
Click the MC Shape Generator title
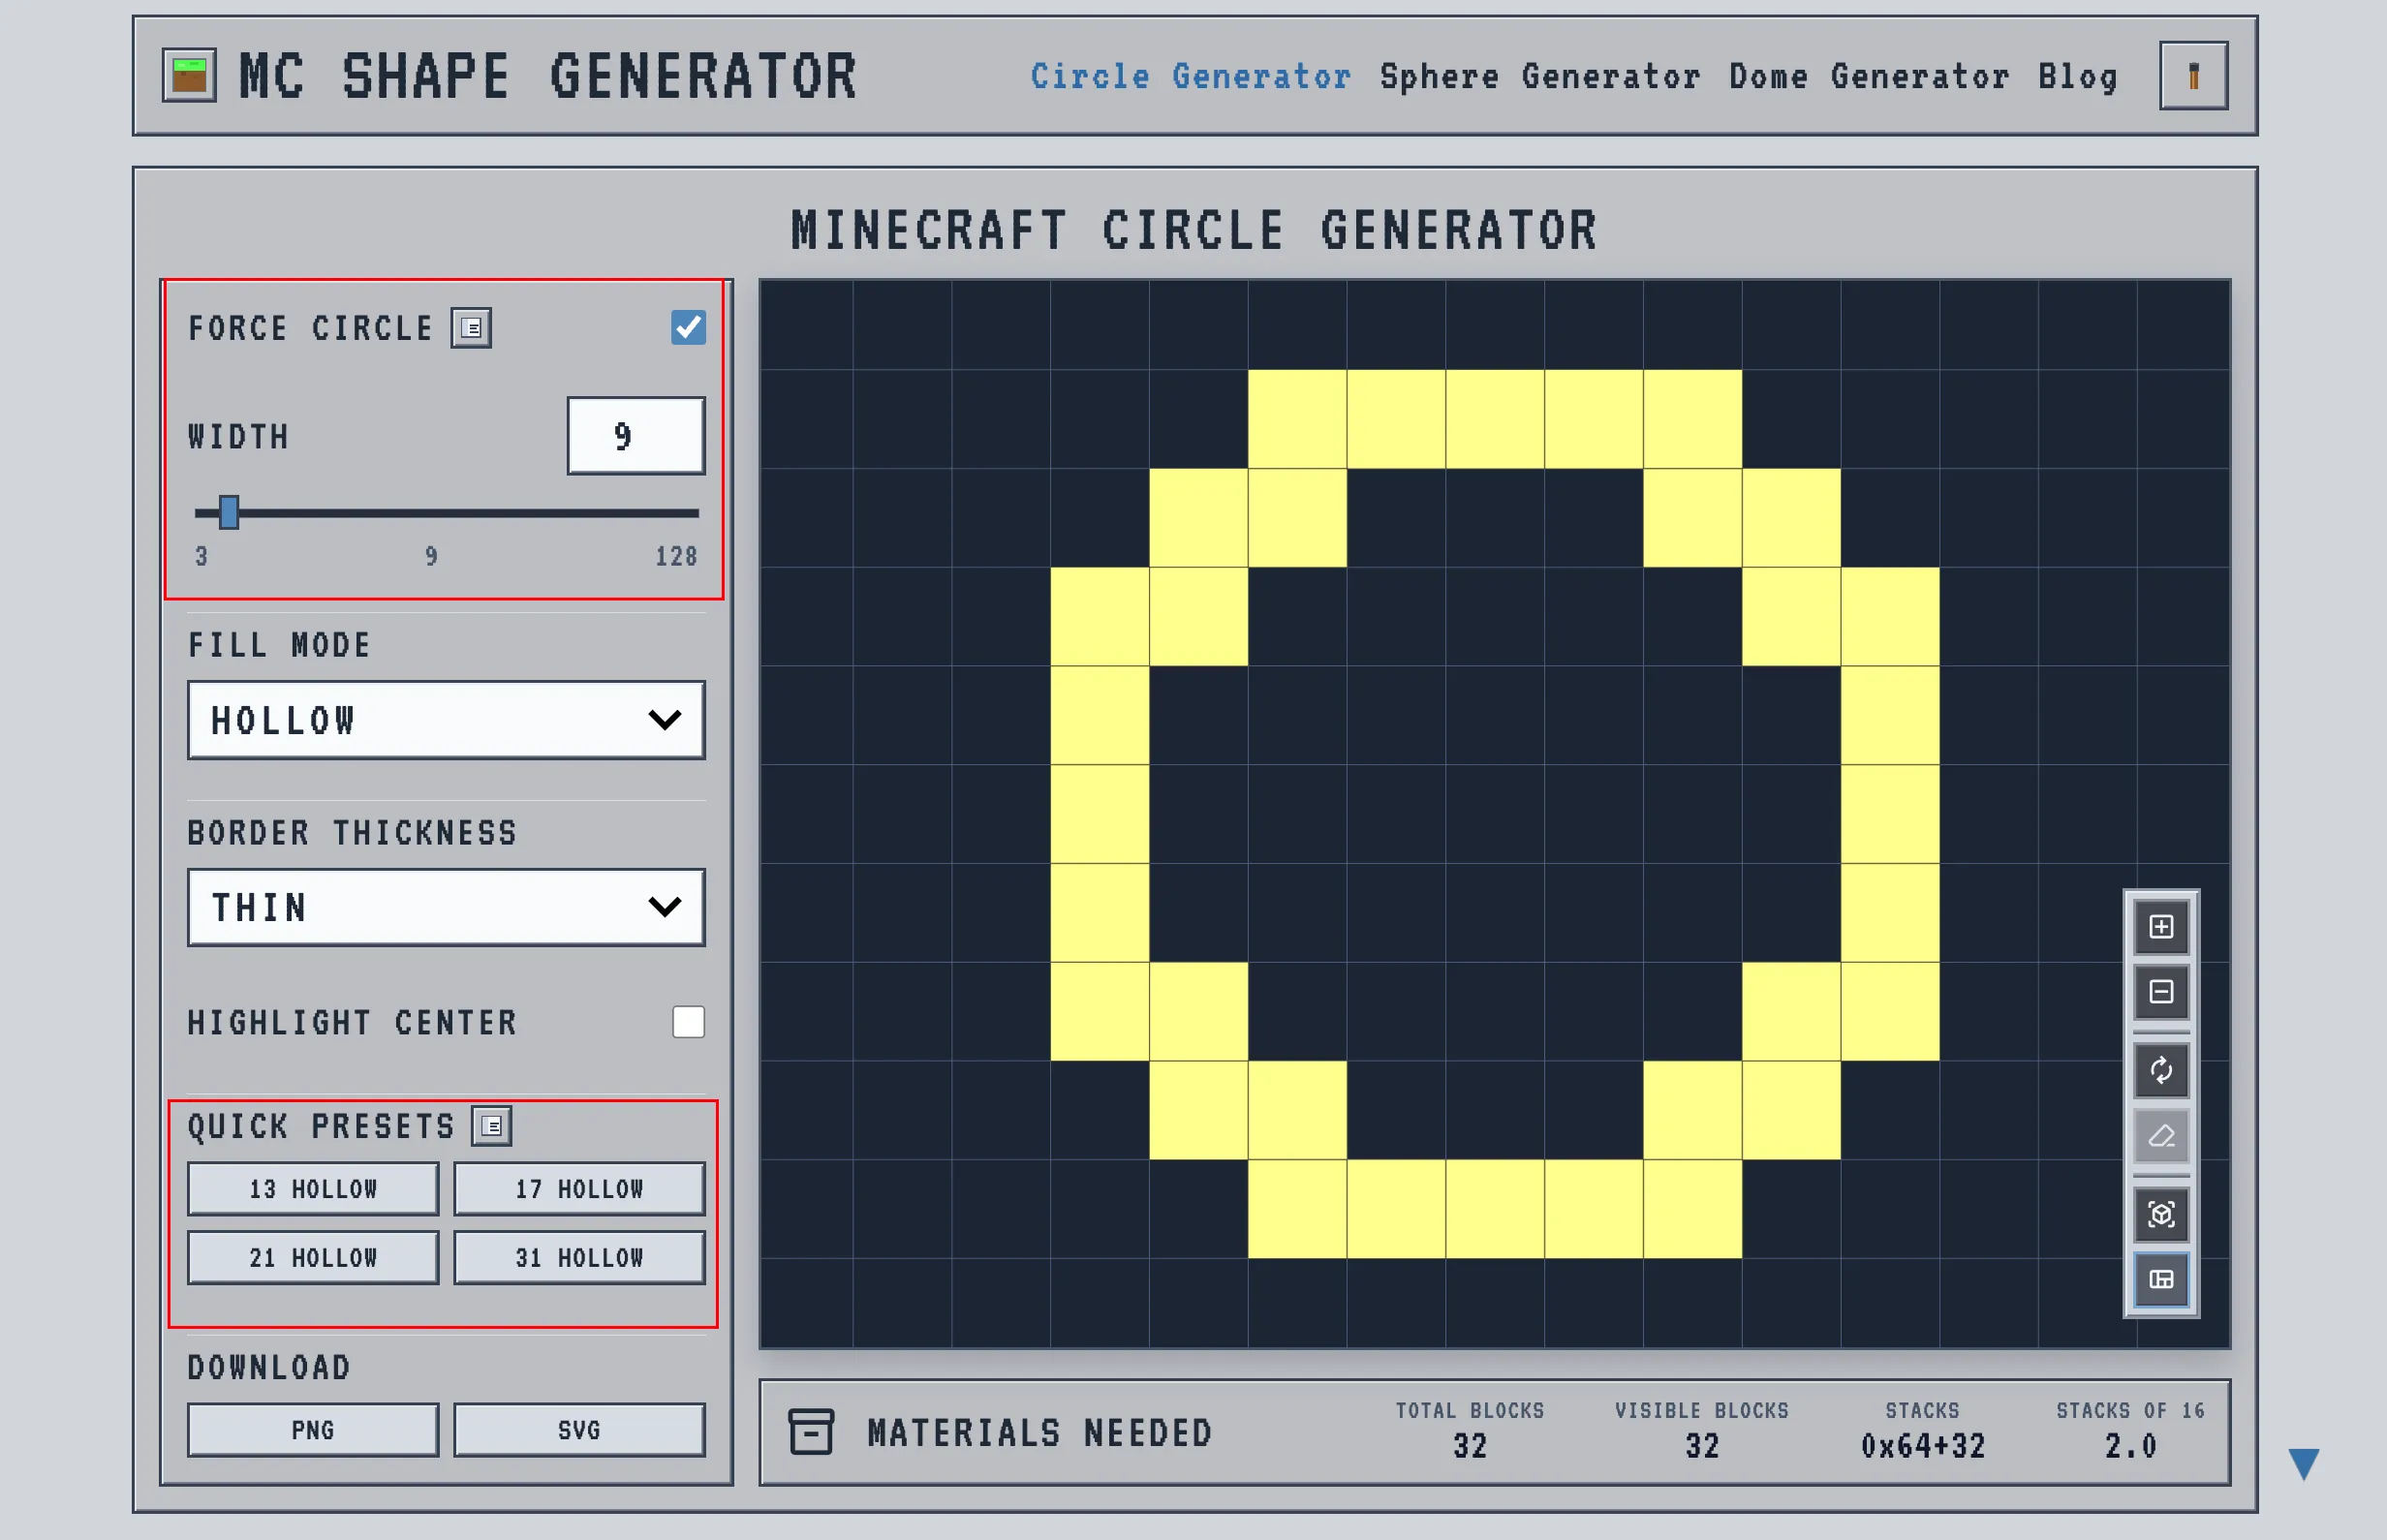548,76
